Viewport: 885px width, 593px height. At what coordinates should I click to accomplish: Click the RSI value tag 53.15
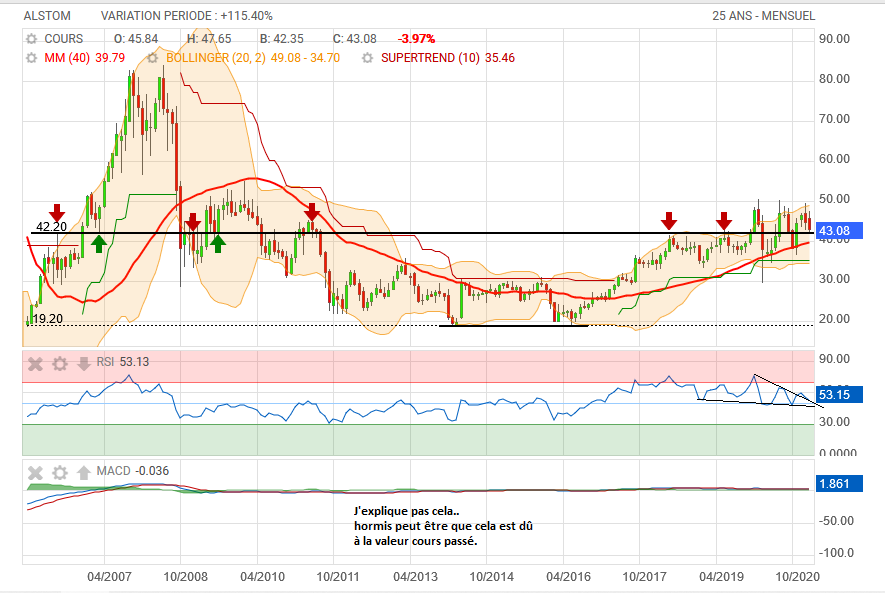839,394
